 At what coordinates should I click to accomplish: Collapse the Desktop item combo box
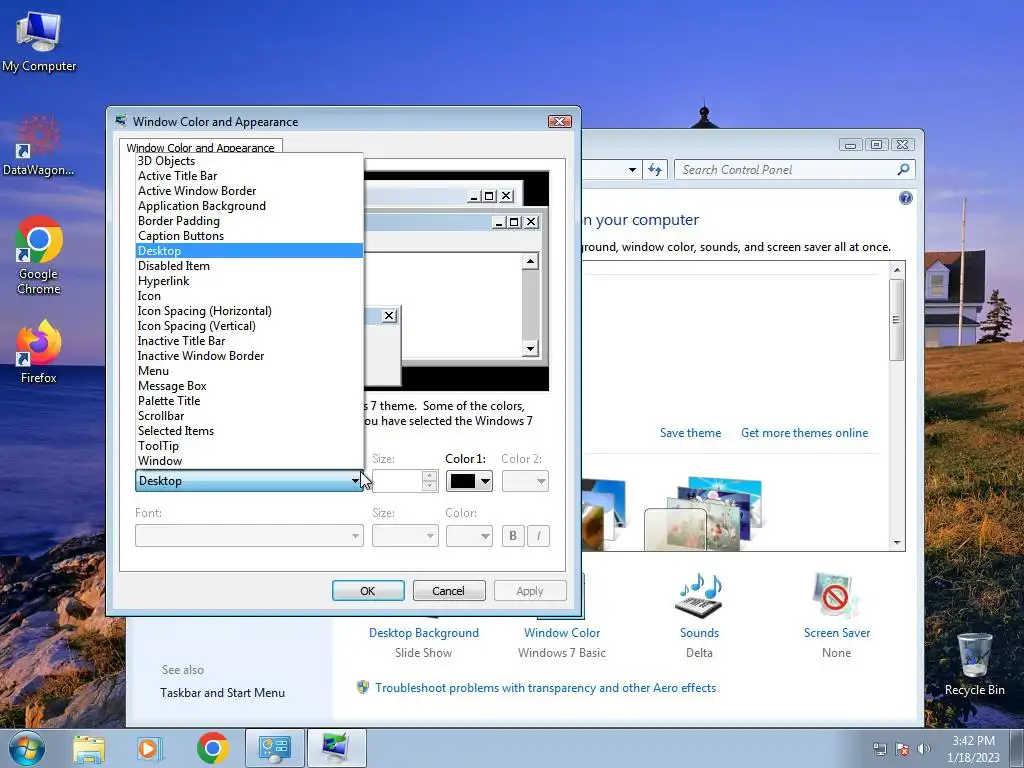249,481
